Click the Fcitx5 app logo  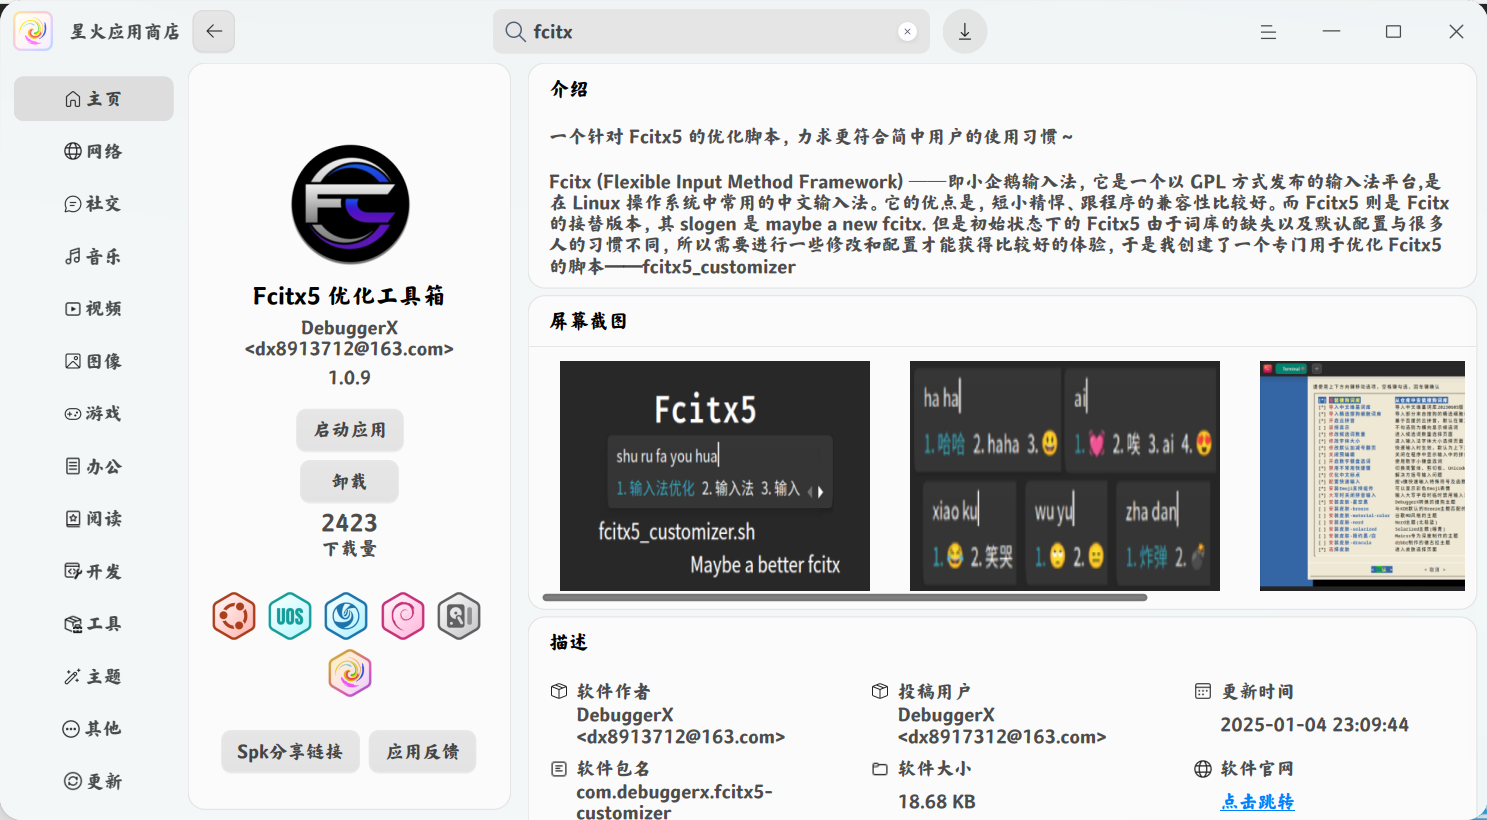coord(350,204)
